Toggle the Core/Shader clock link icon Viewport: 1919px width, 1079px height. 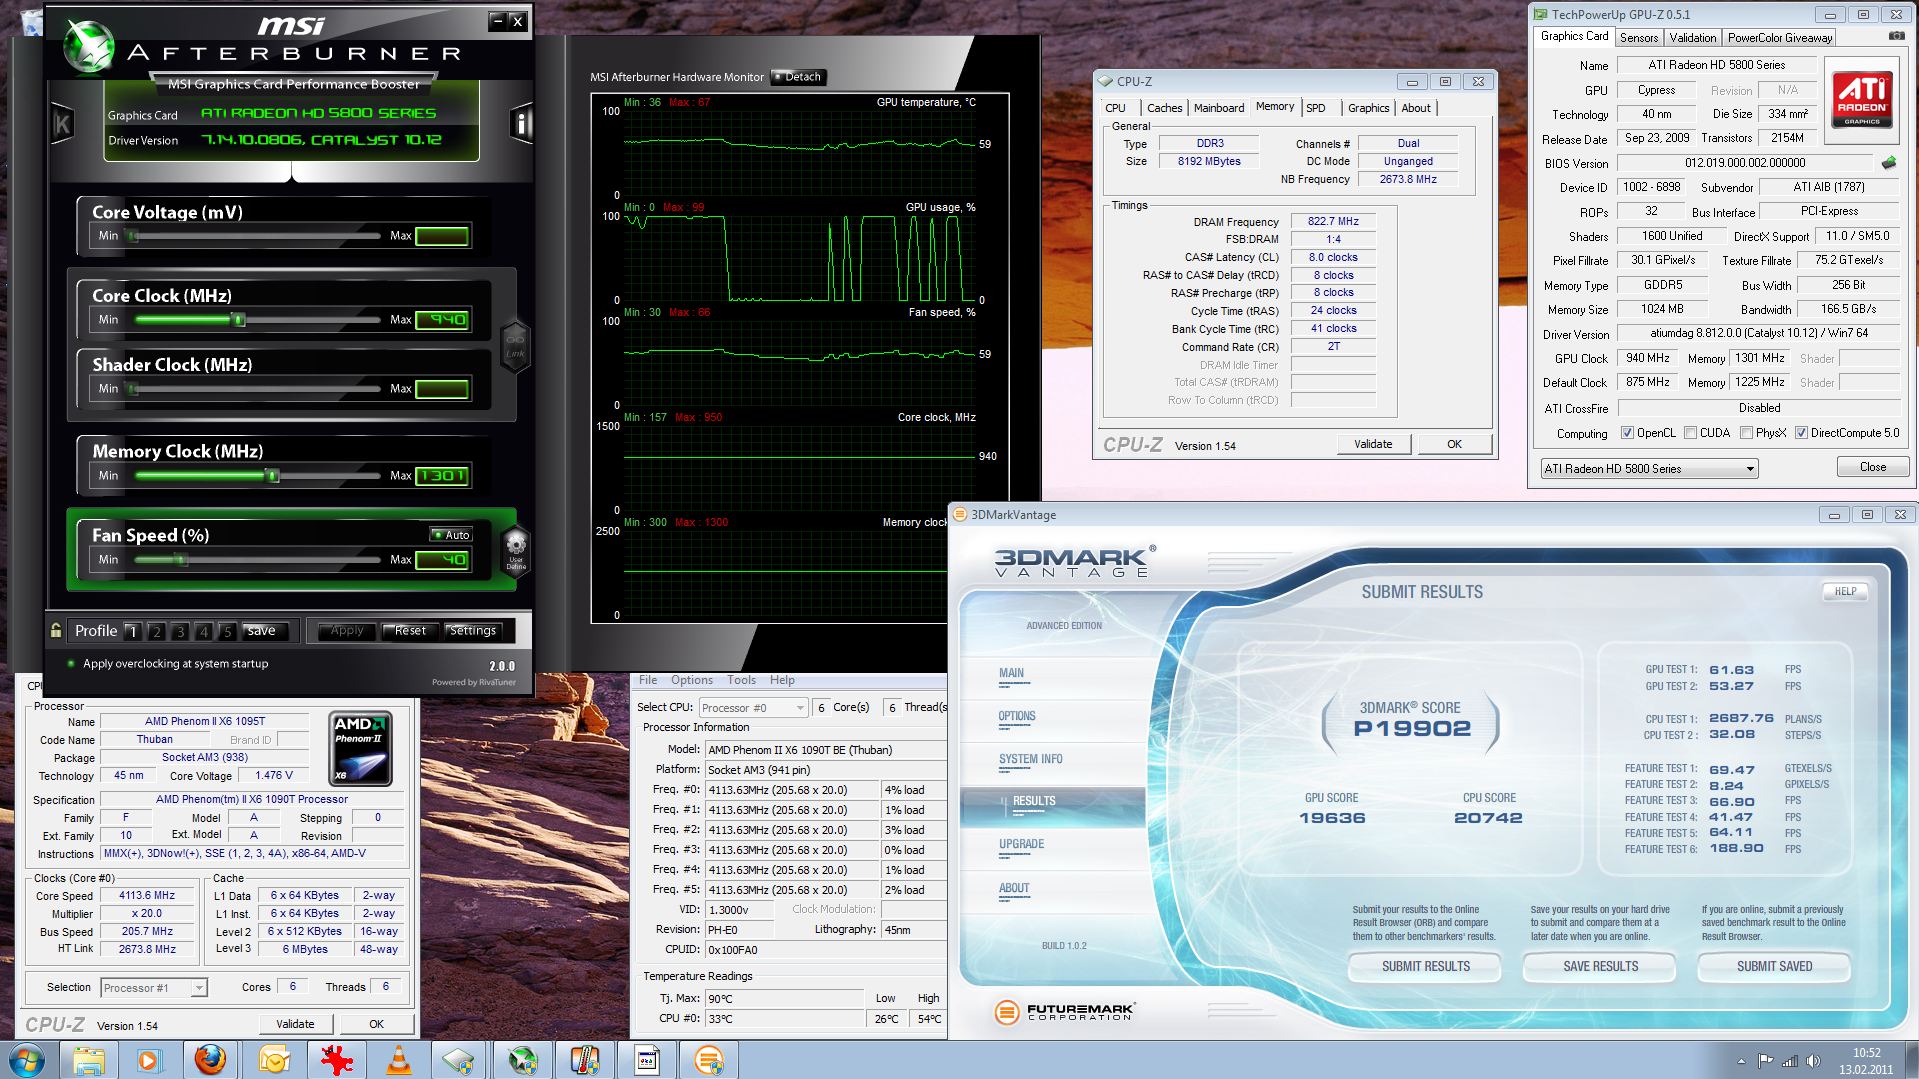(514, 346)
